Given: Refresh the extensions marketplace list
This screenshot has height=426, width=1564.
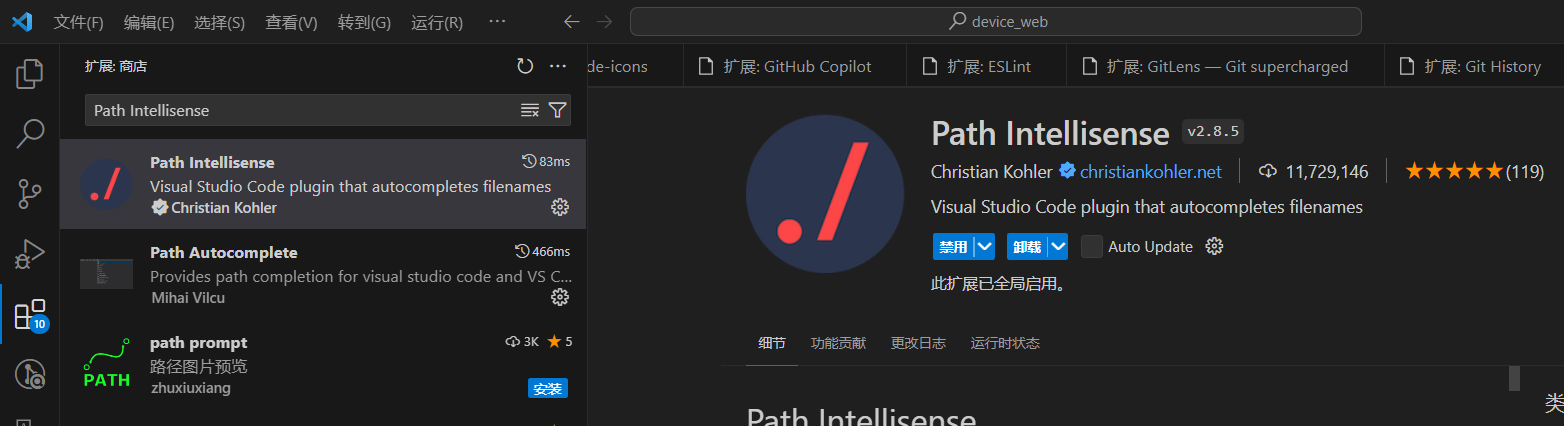Looking at the screenshot, I should point(525,66).
